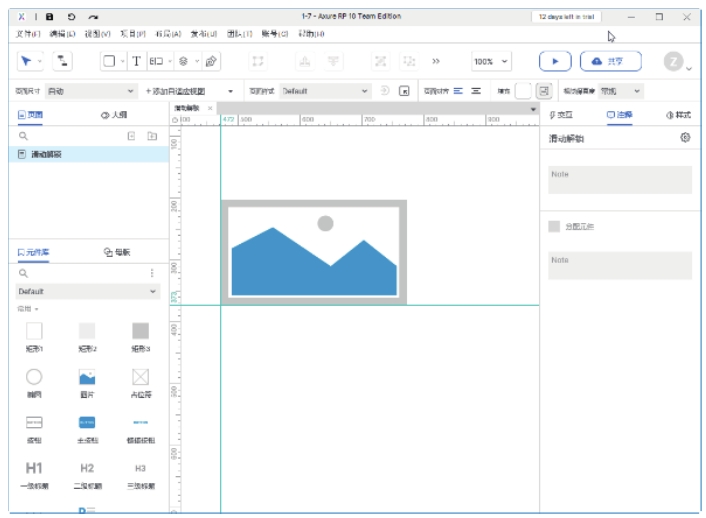Click the redo arrow icon
Viewport: 706px width, 518px height.
93,17
